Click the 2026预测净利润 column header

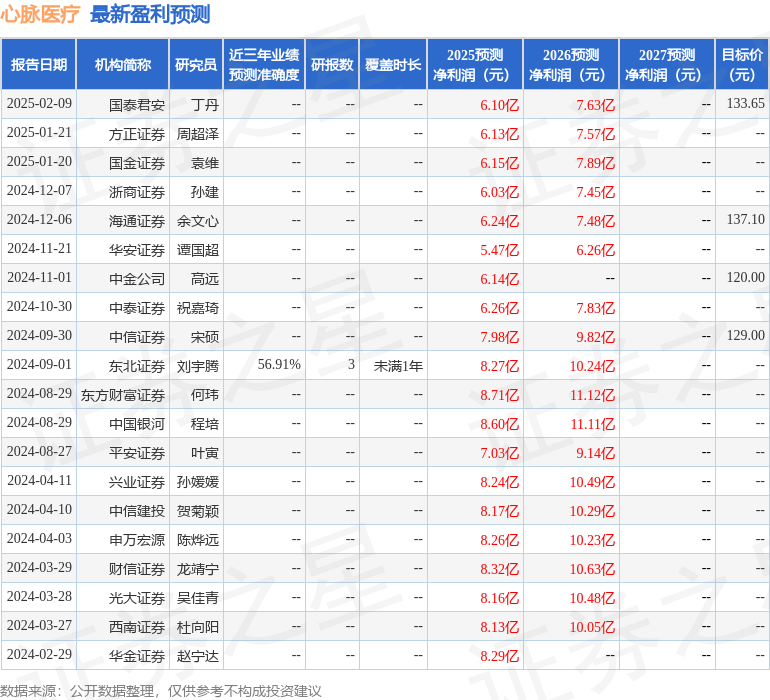571,65
